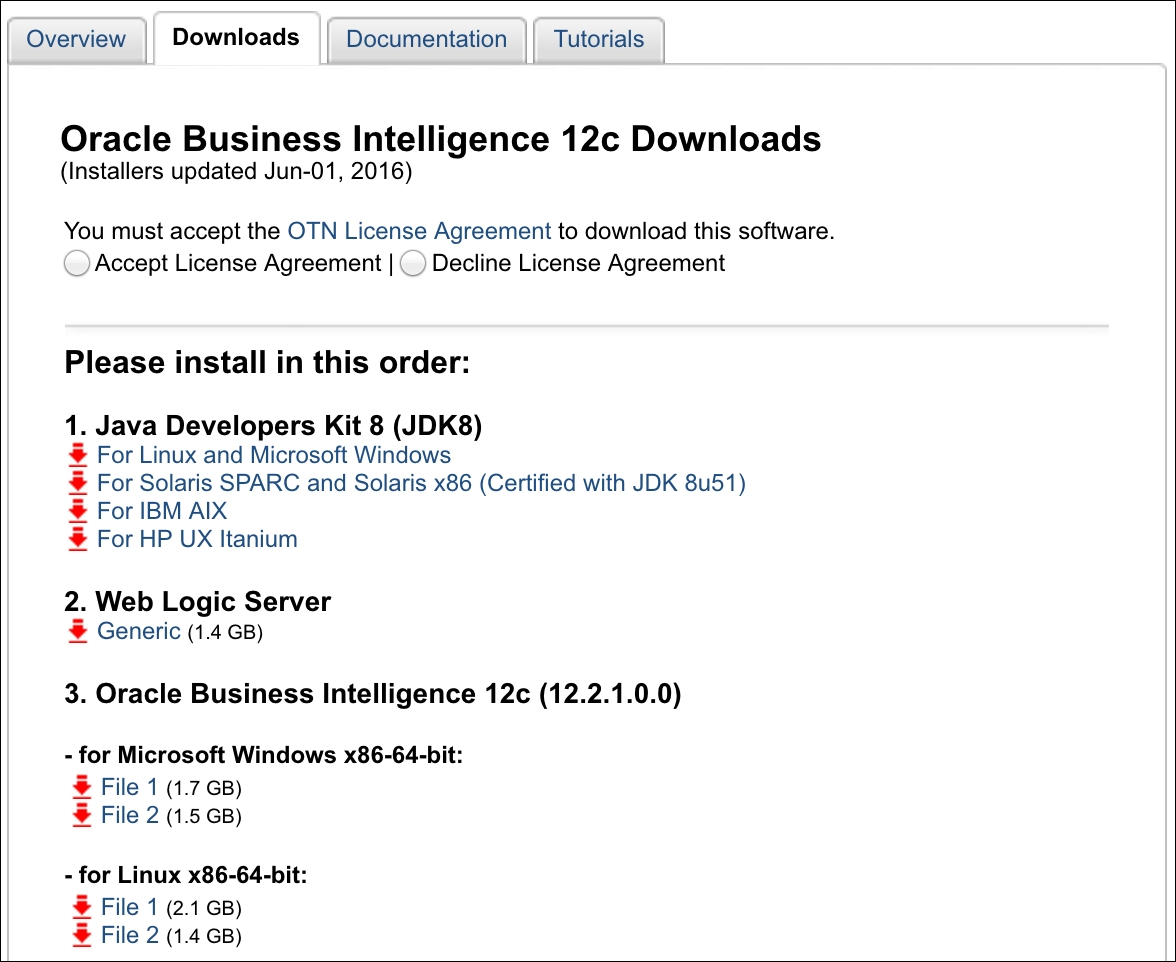Open JDK link For Linux and Microsoft Windows
Viewport: 1176px width, 962px height.
coord(274,455)
